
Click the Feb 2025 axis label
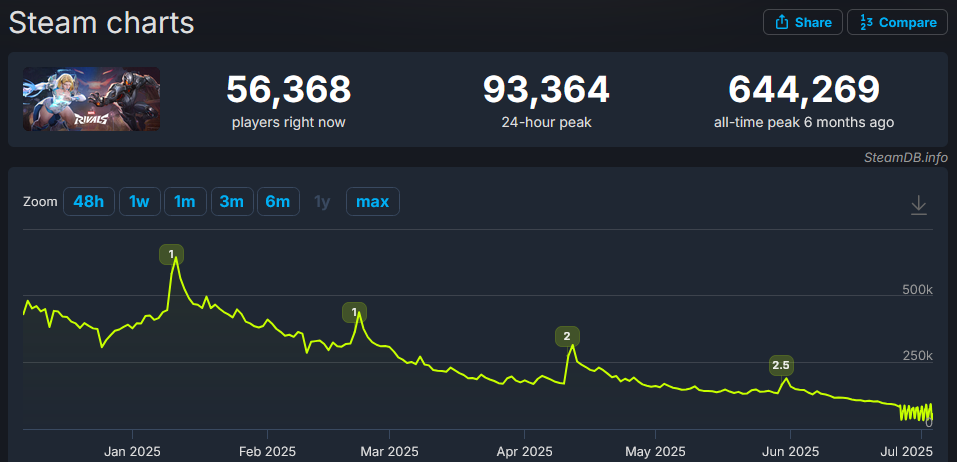(267, 452)
